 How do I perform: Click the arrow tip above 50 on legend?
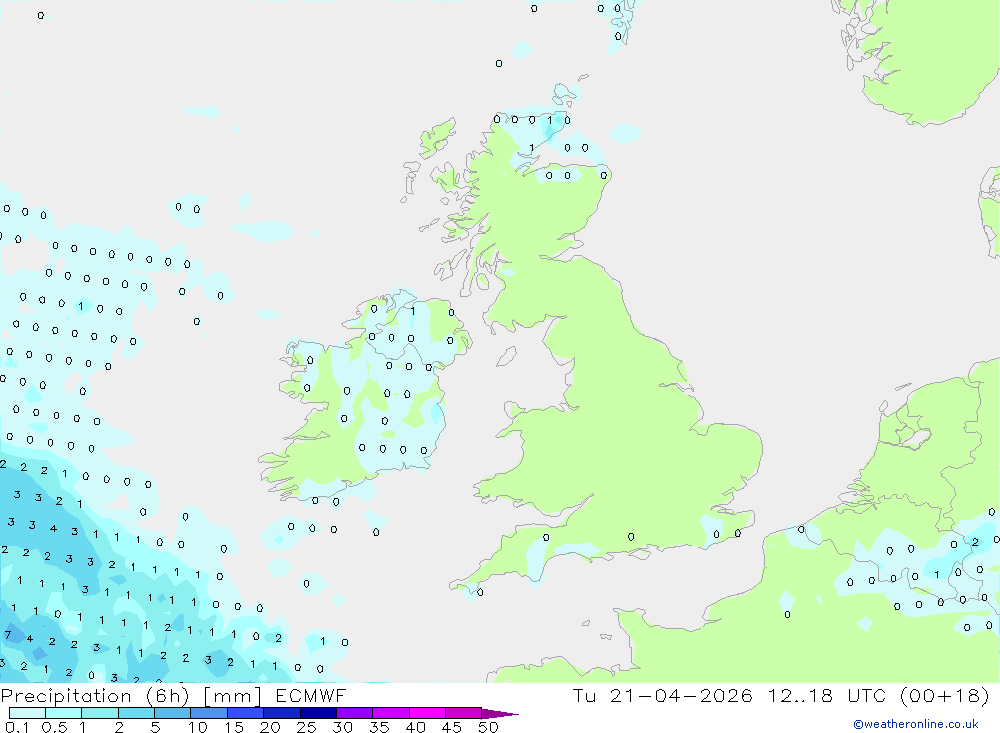(501, 714)
